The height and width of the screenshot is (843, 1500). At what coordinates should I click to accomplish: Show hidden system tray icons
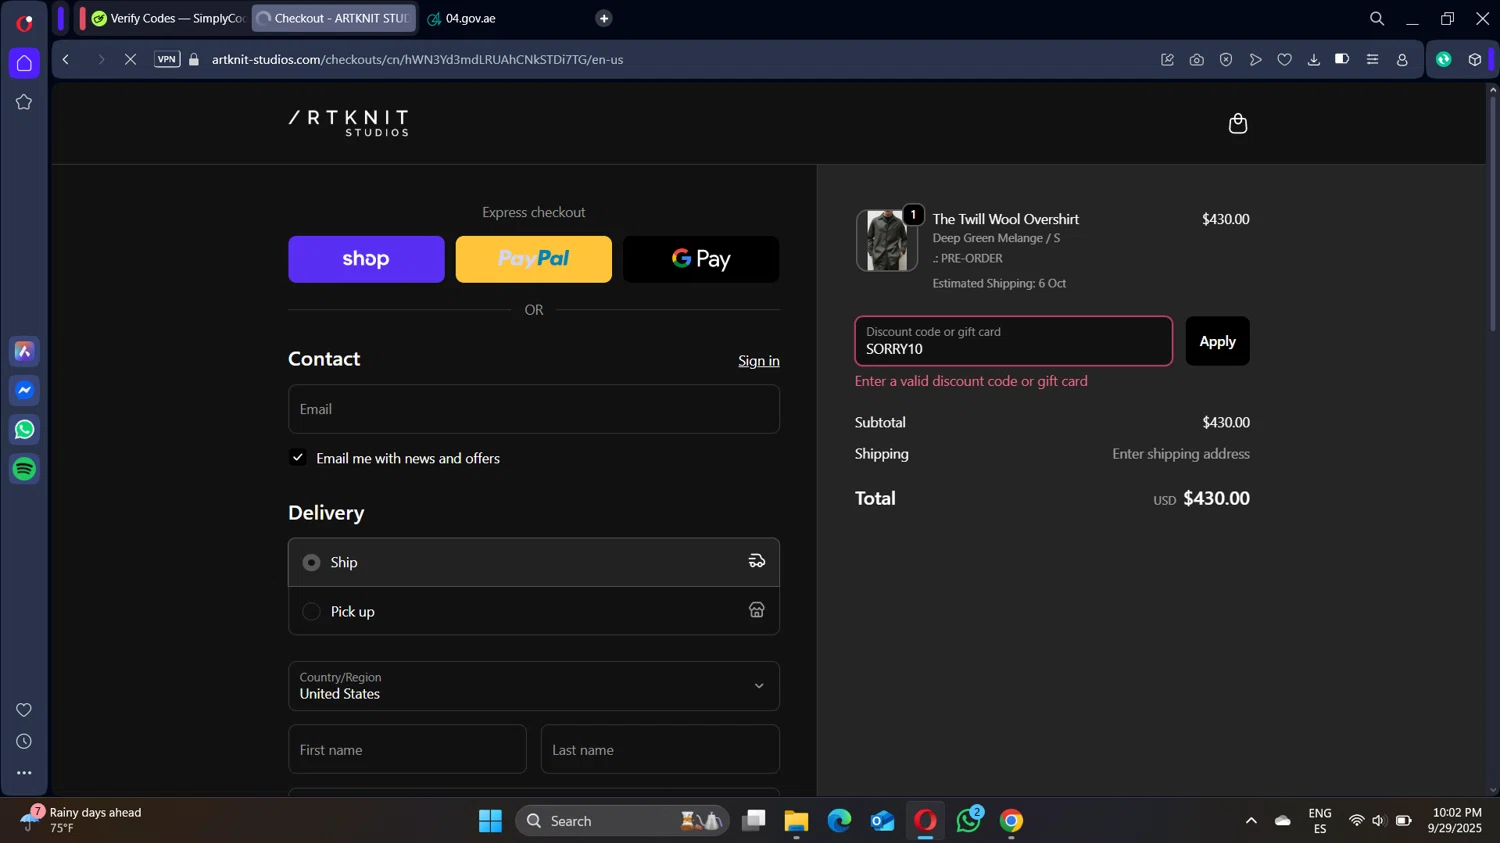(x=1250, y=821)
